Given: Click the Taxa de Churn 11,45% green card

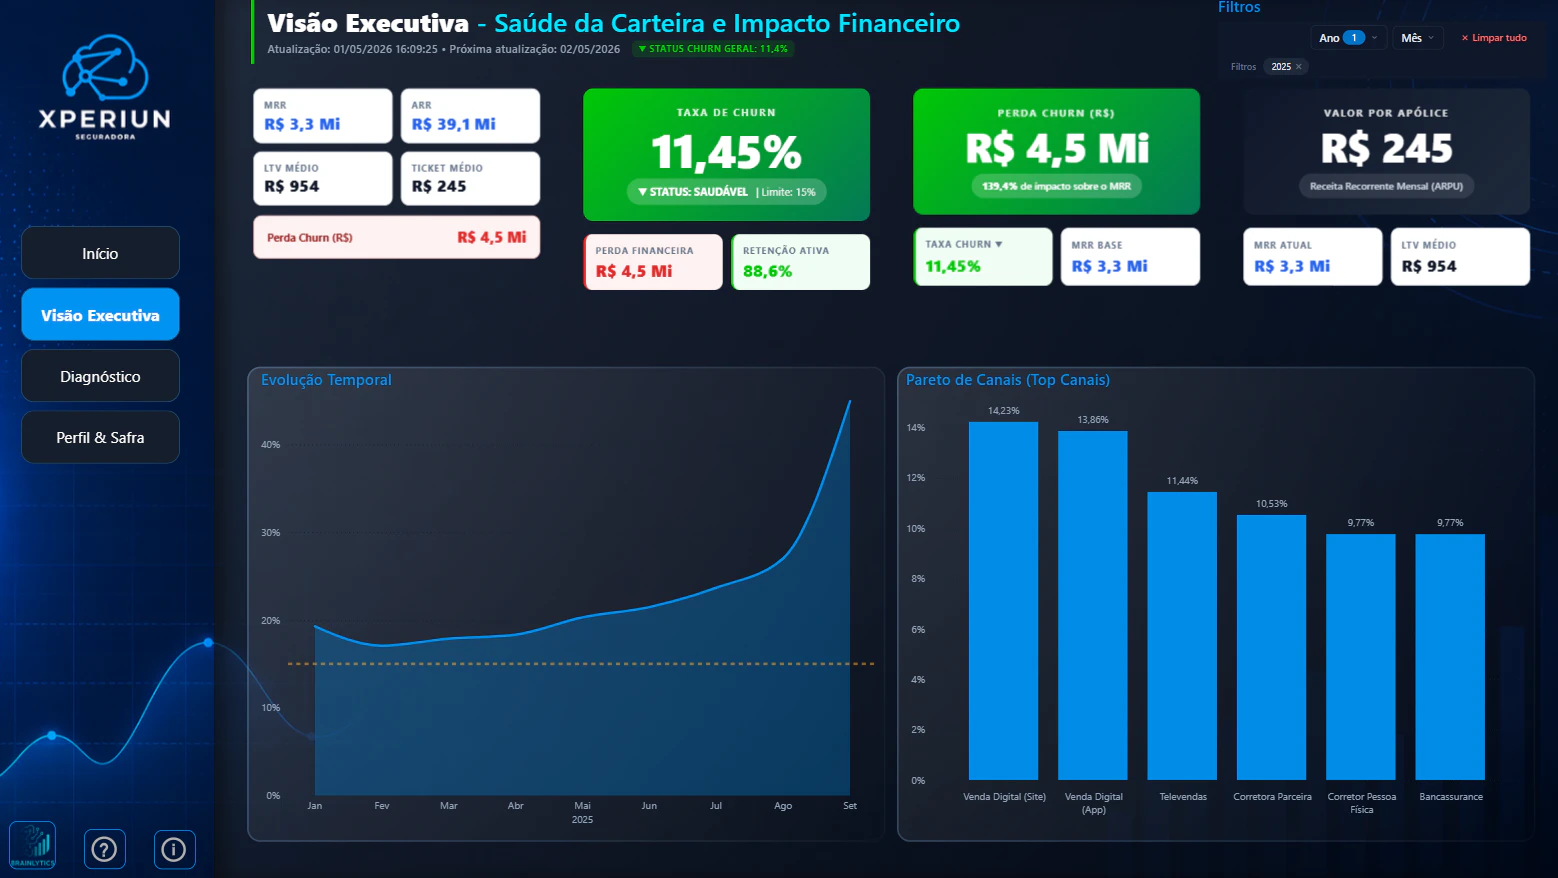Looking at the screenshot, I should click(x=726, y=154).
